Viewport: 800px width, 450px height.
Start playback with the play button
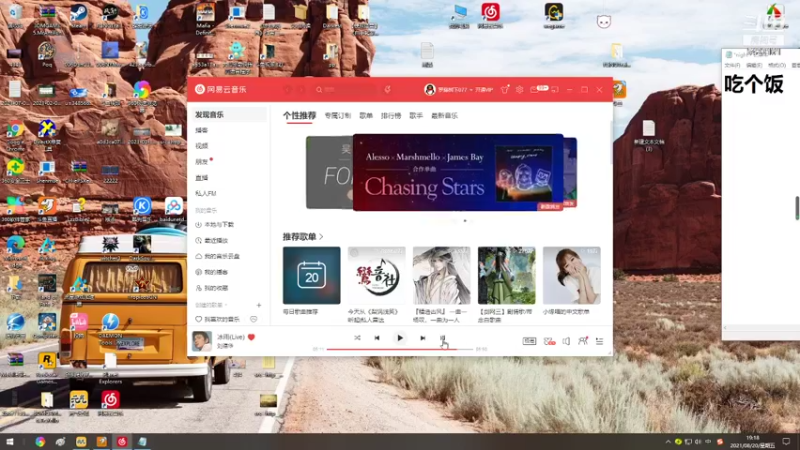pyautogui.click(x=400, y=338)
